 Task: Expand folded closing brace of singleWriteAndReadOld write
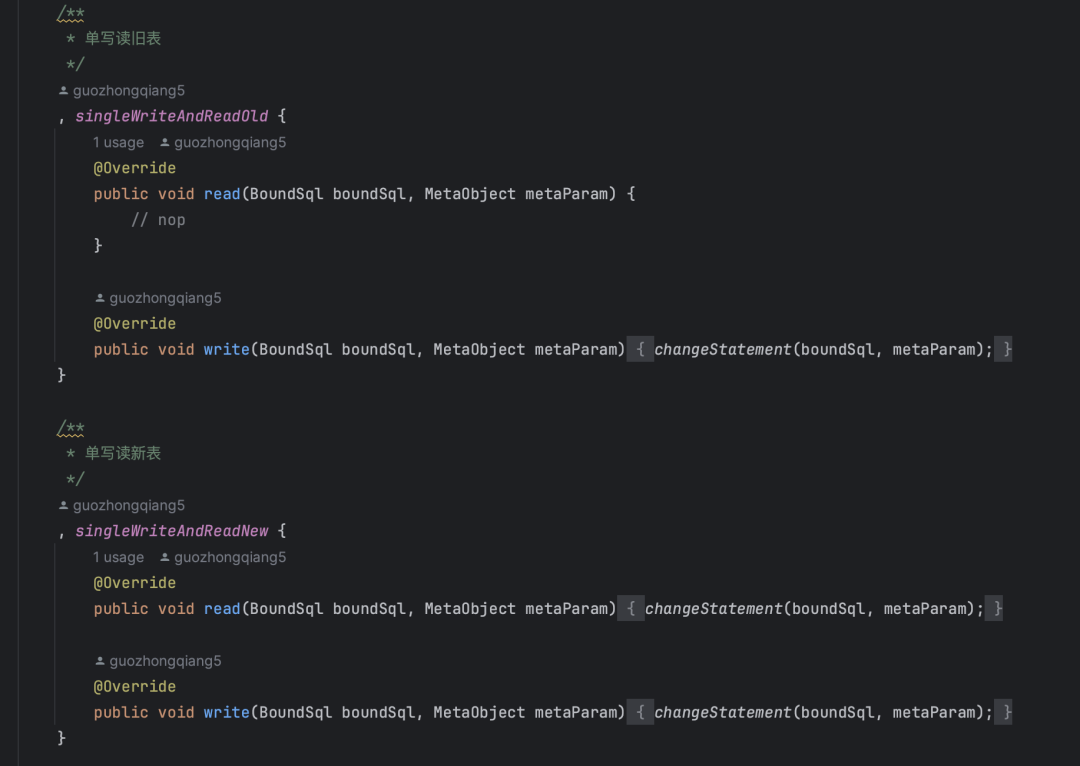click(1004, 349)
